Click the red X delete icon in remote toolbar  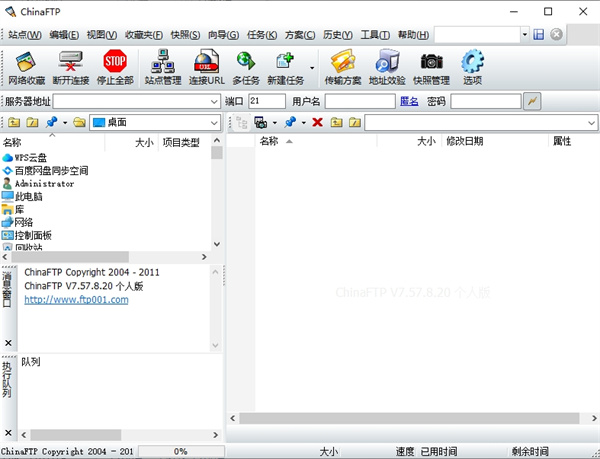click(317, 122)
